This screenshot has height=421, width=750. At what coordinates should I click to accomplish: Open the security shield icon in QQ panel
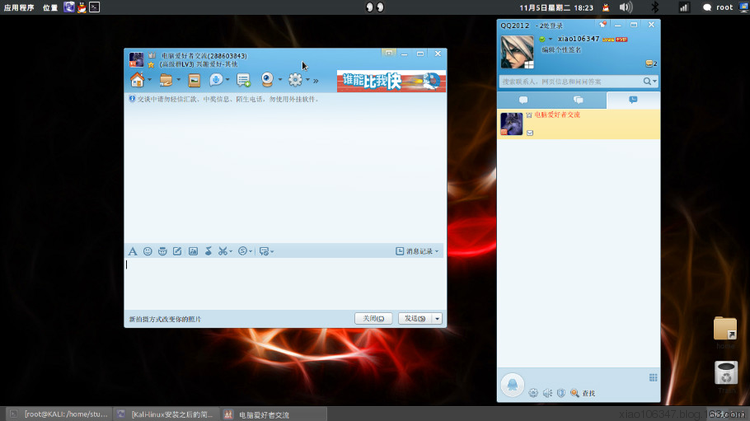coord(561,393)
